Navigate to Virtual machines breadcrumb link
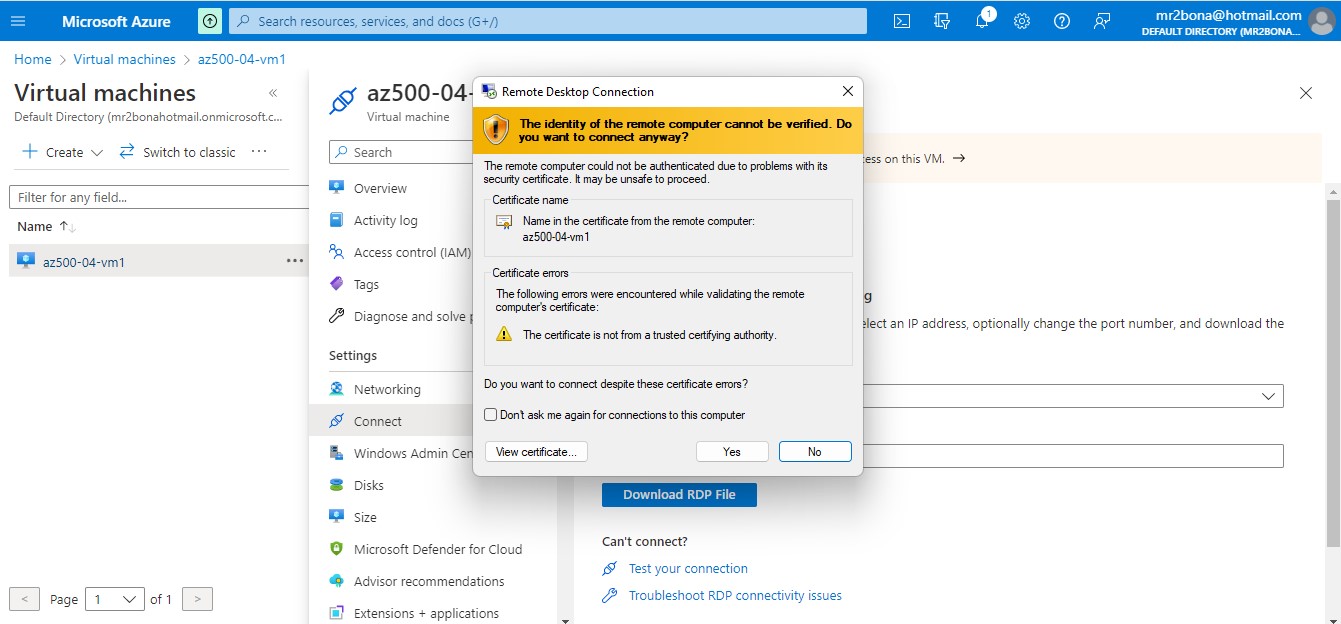Viewport: 1341px width, 624px height. tap(124, 59)
